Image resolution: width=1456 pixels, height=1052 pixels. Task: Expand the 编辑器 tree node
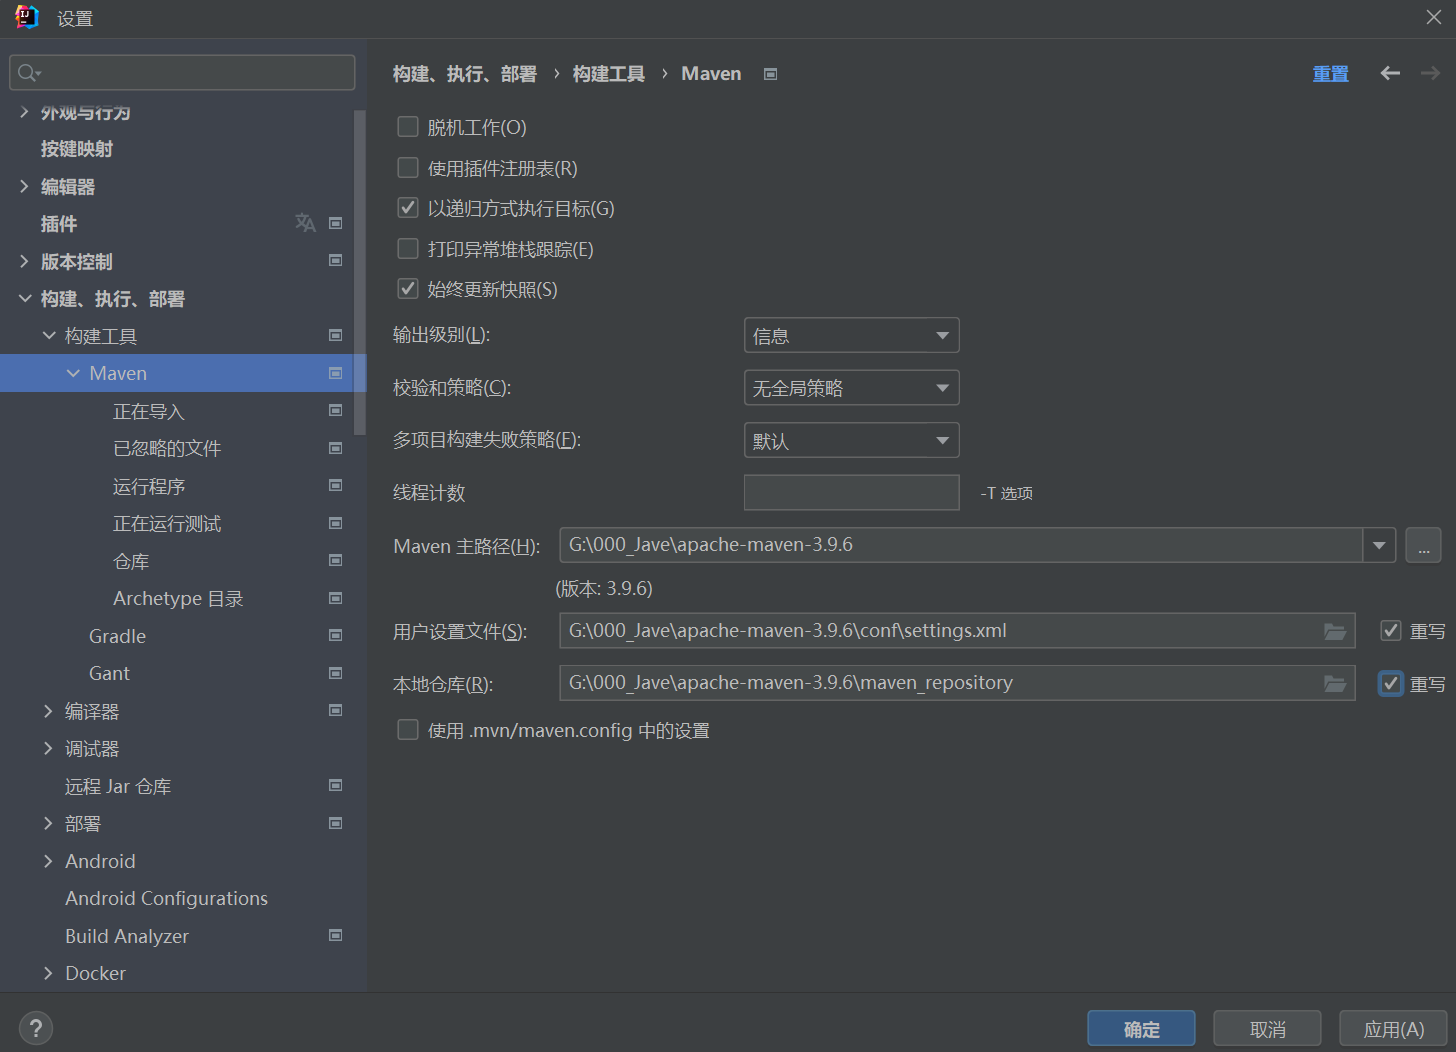(x=24, y=186)
